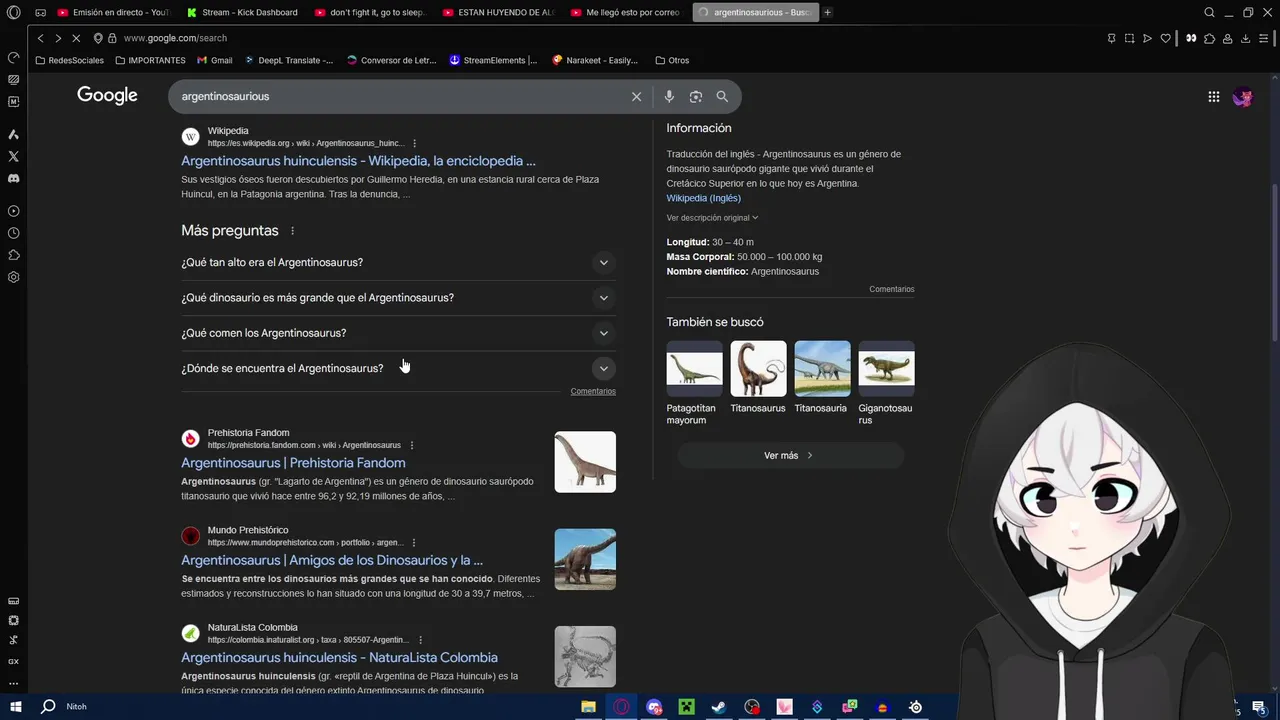Open the Player icon in the sidebar
The height and width of the screenshot is (720, 1280).
13,211
